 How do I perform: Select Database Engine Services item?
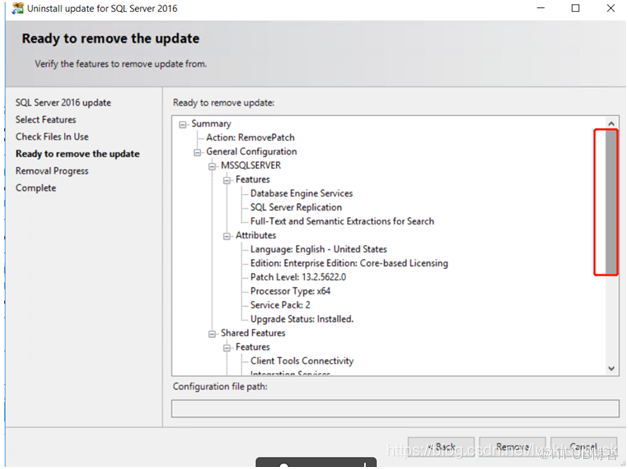(x=302, y=193)
